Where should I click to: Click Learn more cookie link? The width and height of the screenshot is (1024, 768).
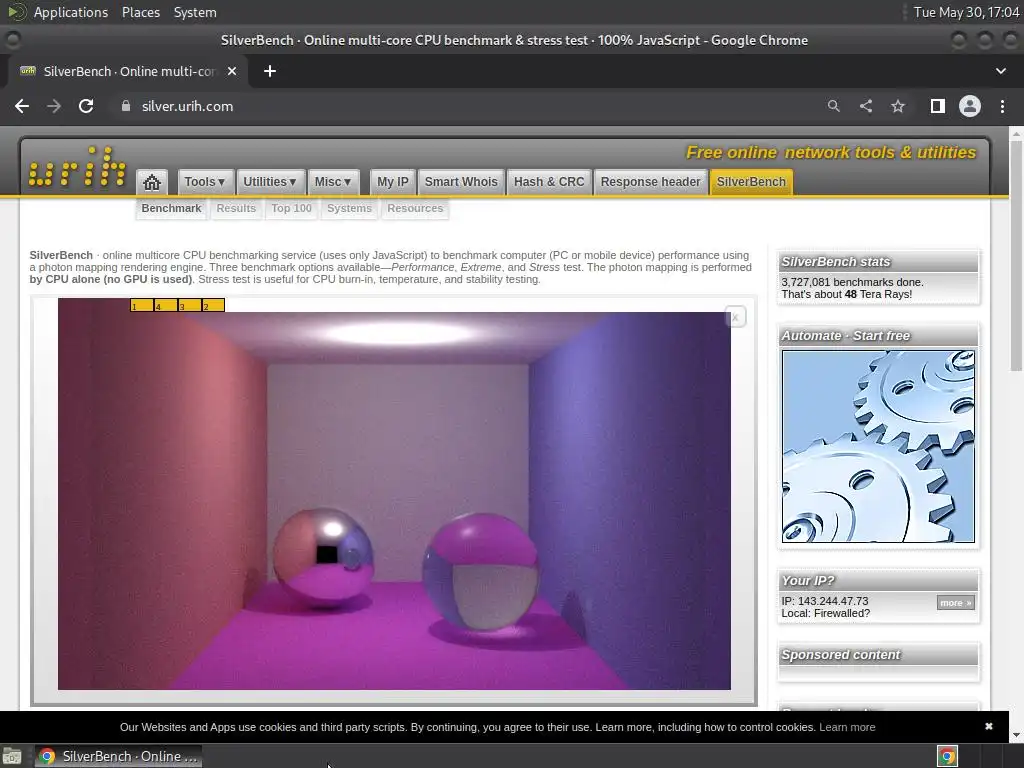(847, 727)
